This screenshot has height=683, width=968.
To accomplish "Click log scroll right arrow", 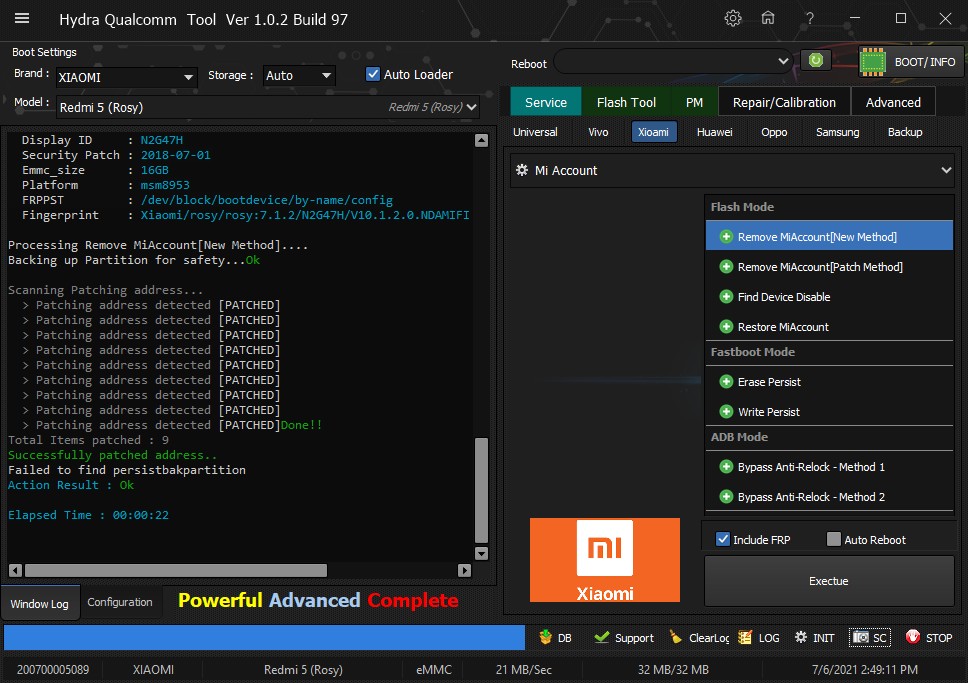I will (465, 570).
